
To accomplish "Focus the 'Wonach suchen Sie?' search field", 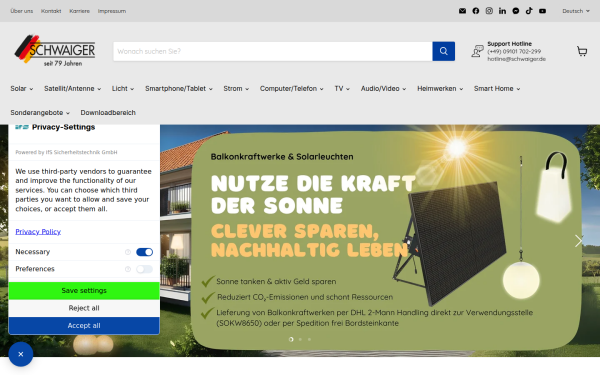I will 273,51.
